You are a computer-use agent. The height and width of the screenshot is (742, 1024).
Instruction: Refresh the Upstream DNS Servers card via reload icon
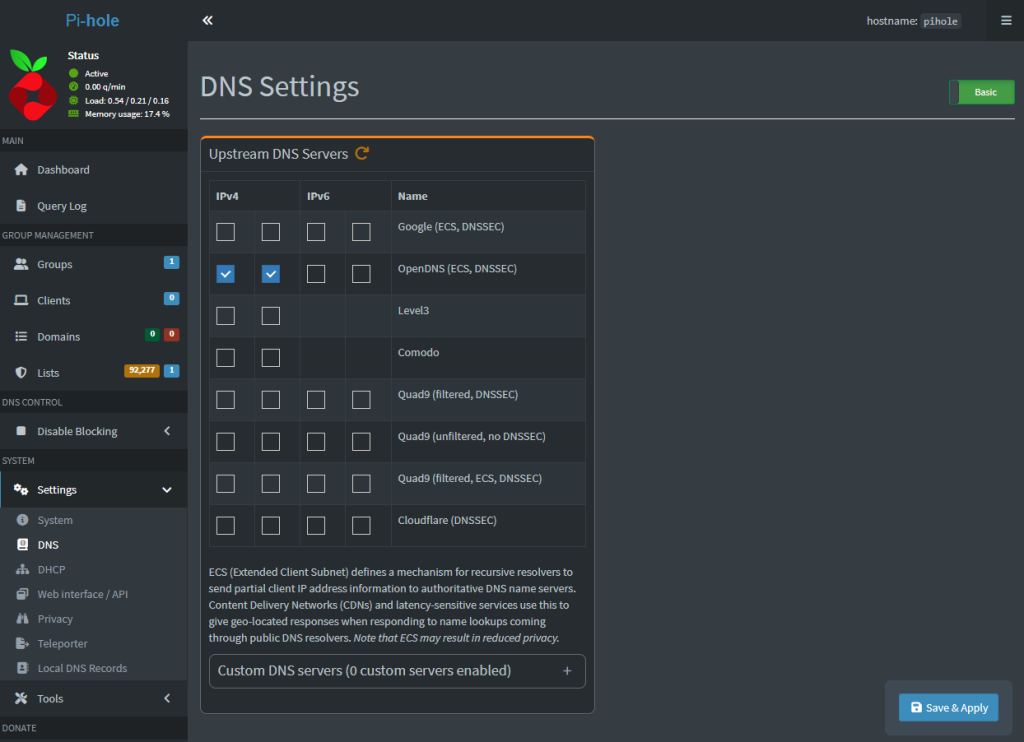362,153
